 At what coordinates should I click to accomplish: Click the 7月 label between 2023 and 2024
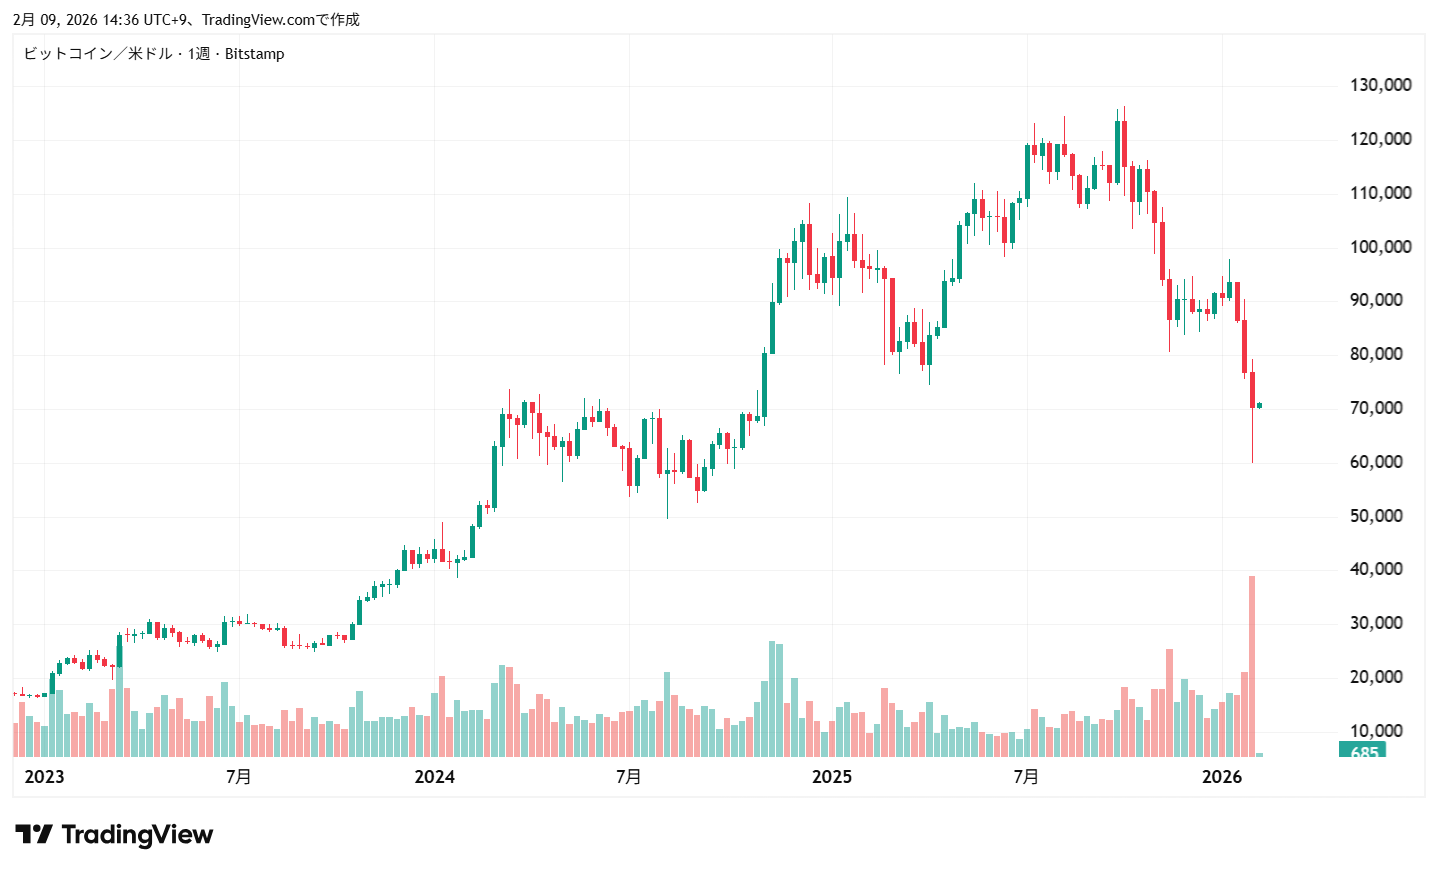tap(238, 777)
